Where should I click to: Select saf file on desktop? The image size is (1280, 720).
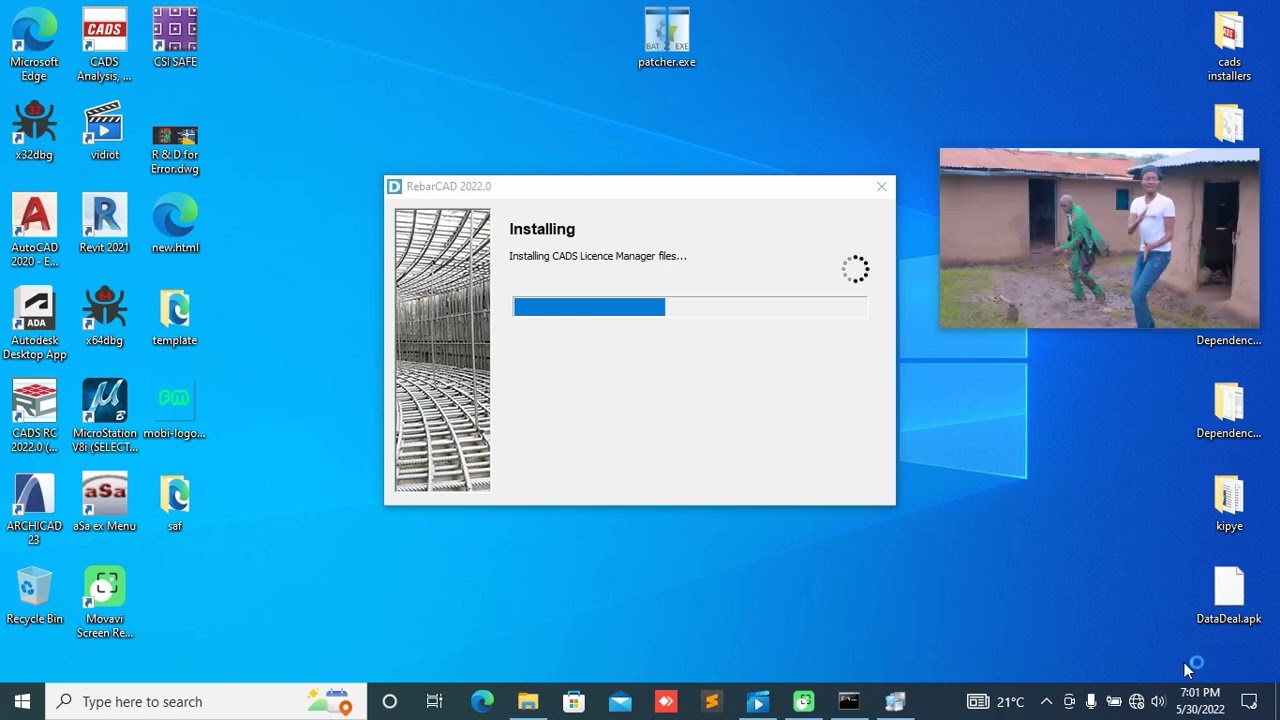click(x=175, y=502)
